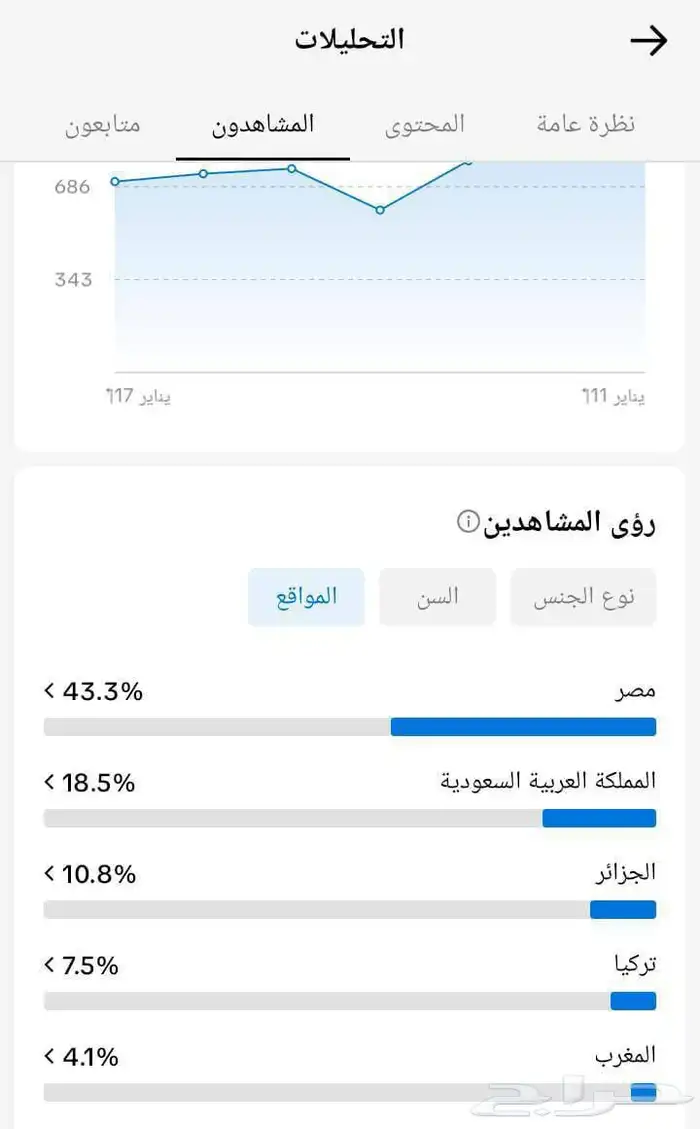Expand the Saudi Arabia 18.5% chevron
This screenshot has width=700, height=1129.
click(50, 782)
